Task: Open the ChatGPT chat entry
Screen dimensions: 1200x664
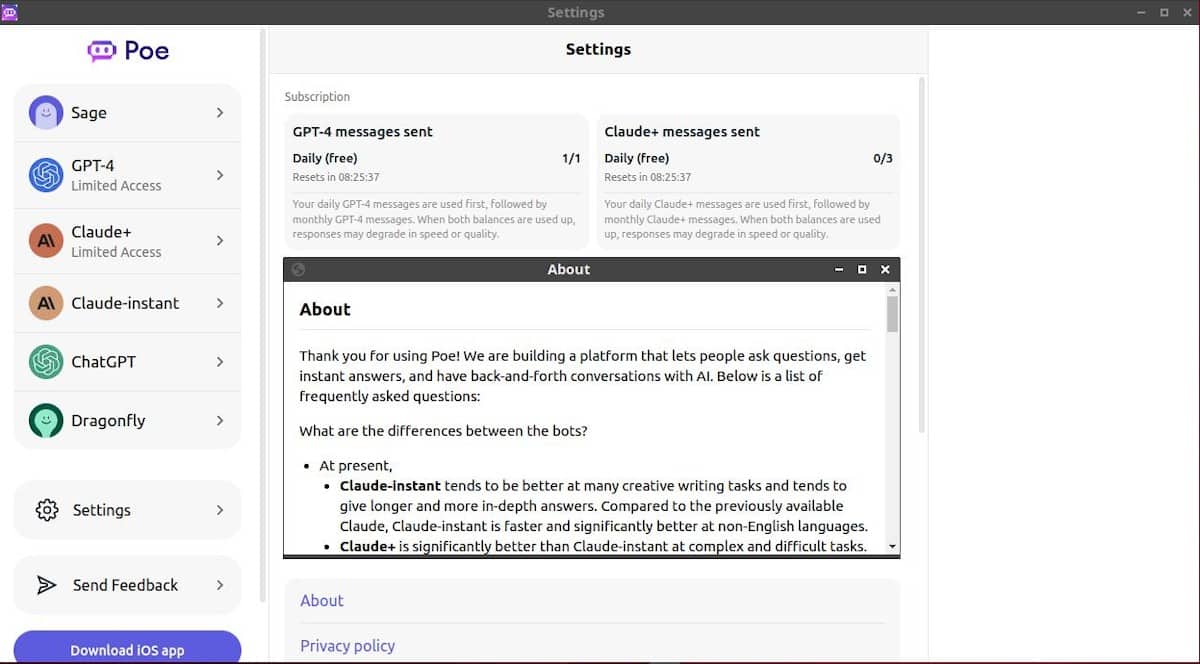Action: point(103,362)
